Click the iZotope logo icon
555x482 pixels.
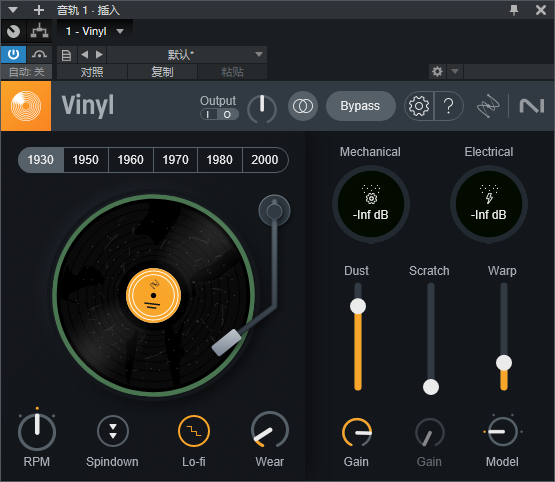click(488, 105)
